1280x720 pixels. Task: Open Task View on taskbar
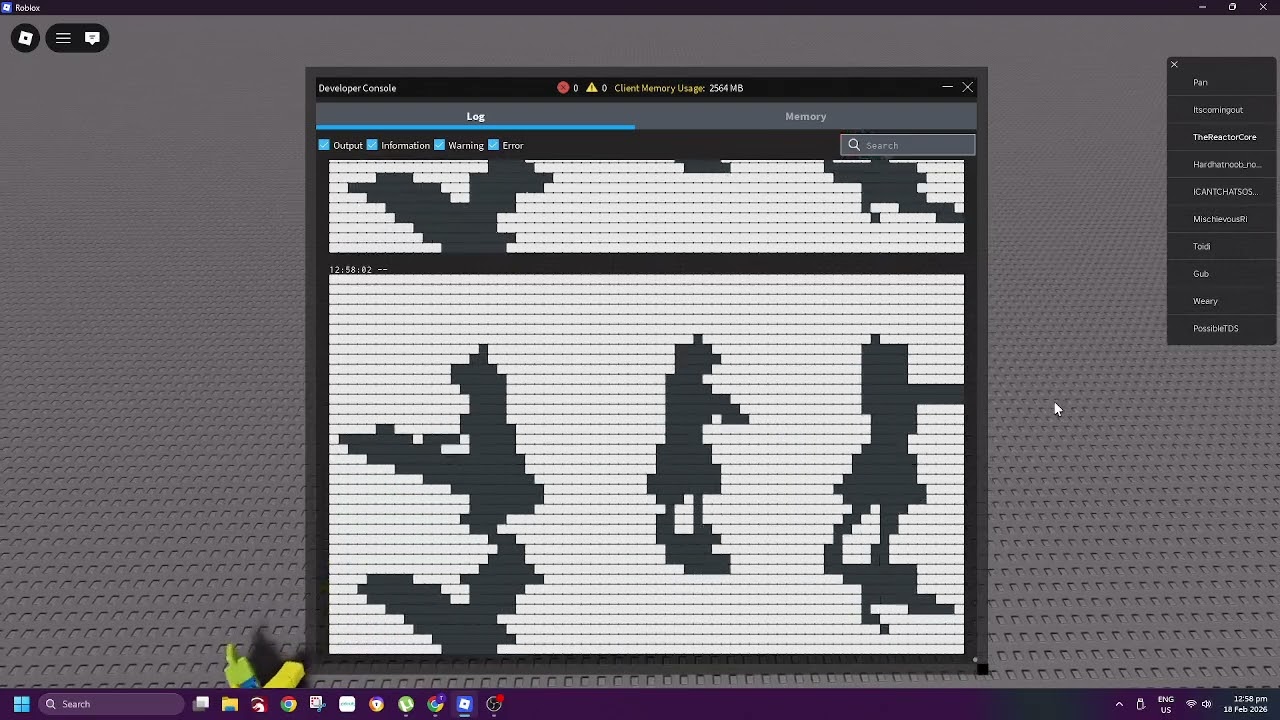coord(201,704)
